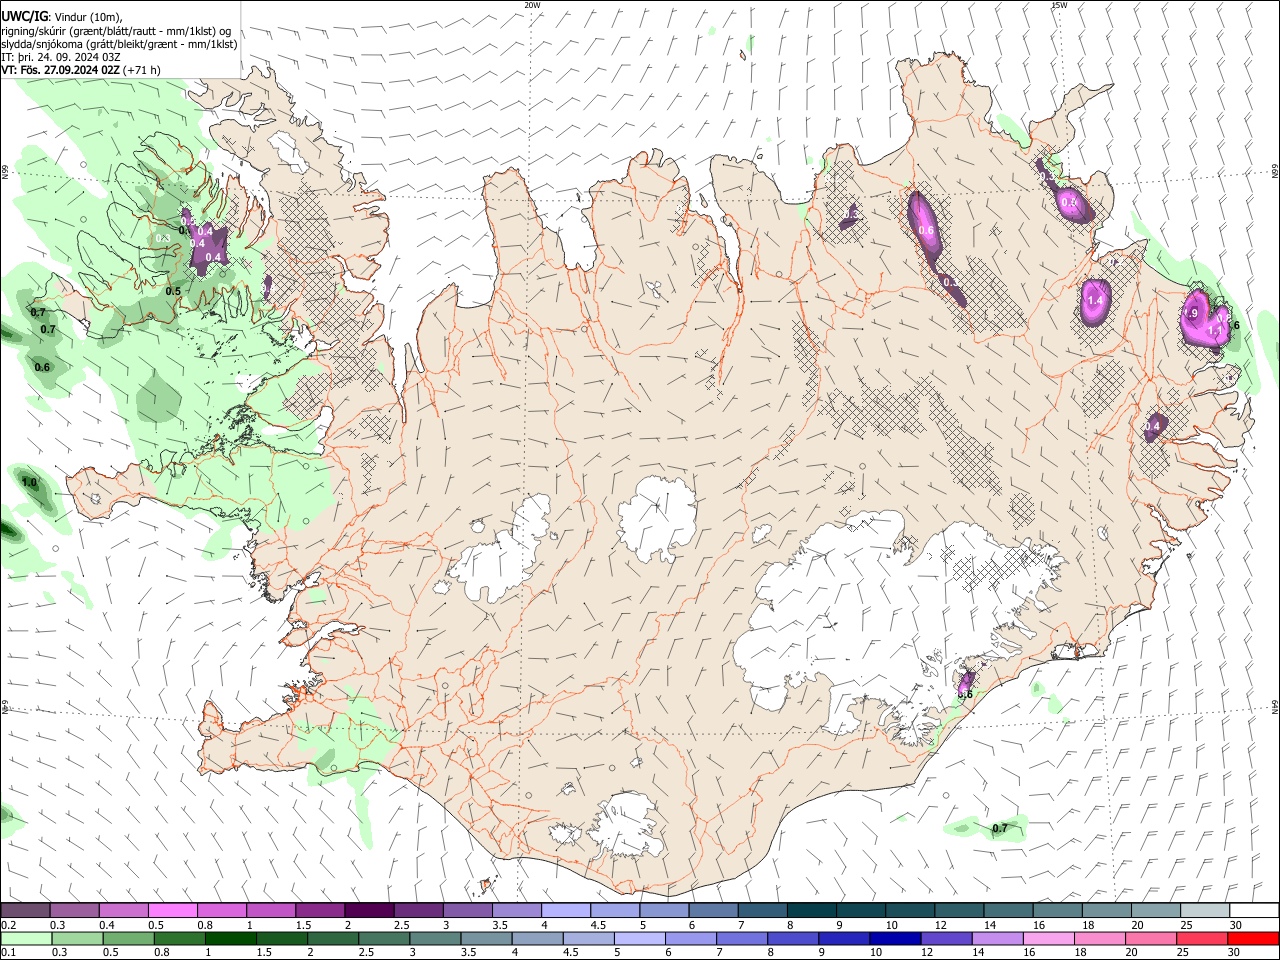Click the '15W' longitude label at the top
The image size is (1280, 960).
click(x=1060, y=5)
